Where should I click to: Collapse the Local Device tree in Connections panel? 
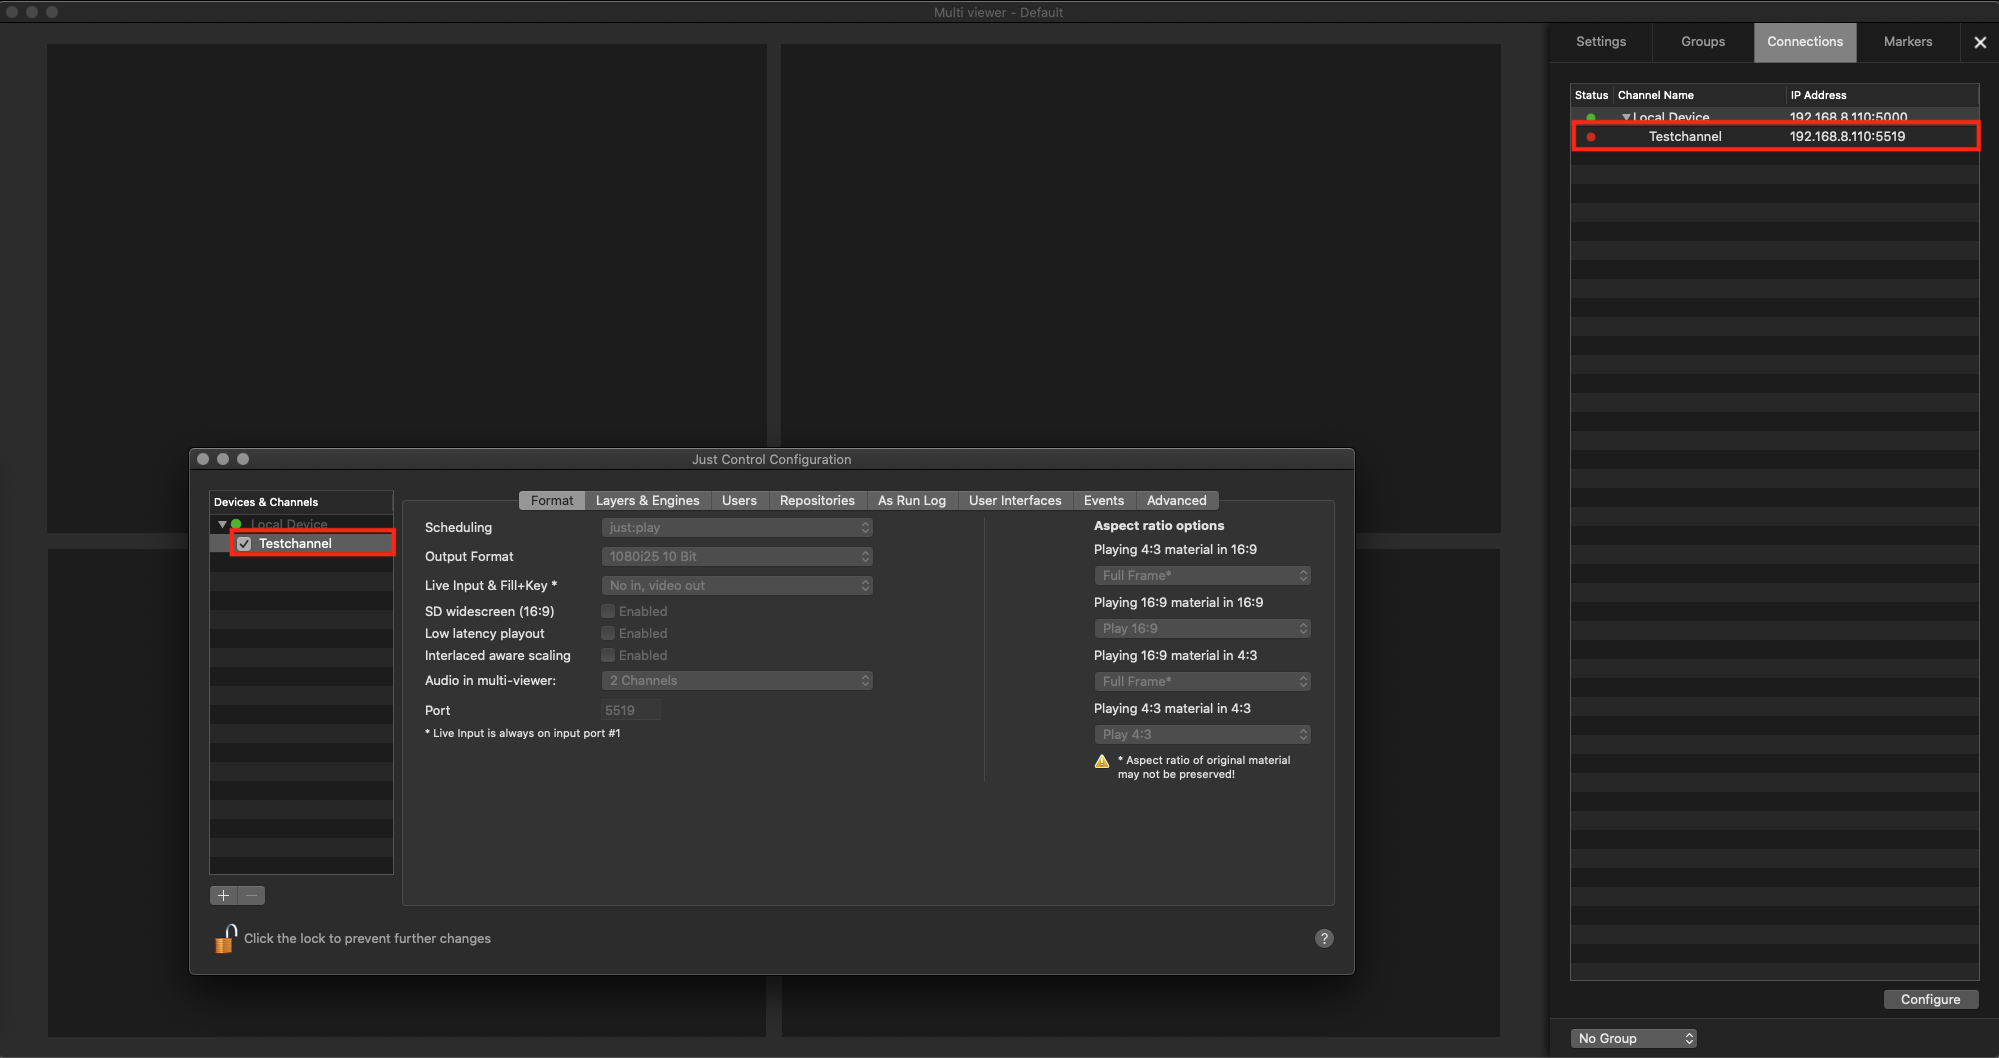[x=1626, y=118]
